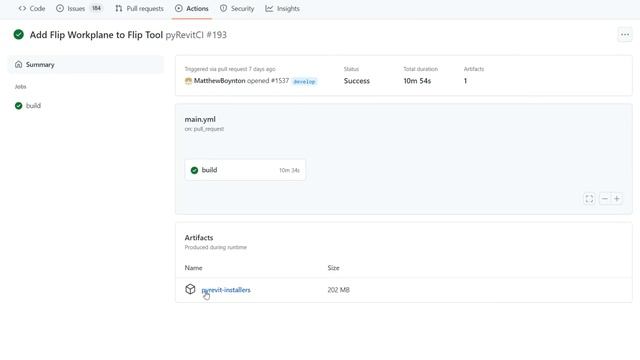Click the Issues count badge 184

click(x=96, y=8)
